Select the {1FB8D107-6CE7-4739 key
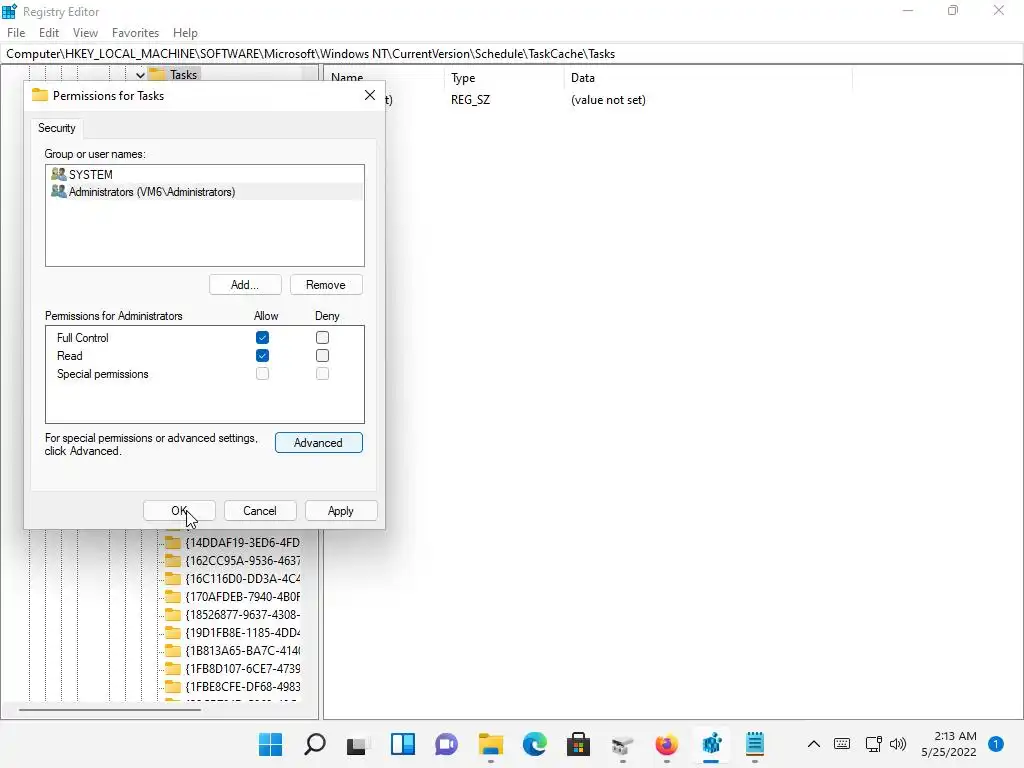Image resolution: width=1024 pixels, height=768 pixels. (x=242, y=669)
